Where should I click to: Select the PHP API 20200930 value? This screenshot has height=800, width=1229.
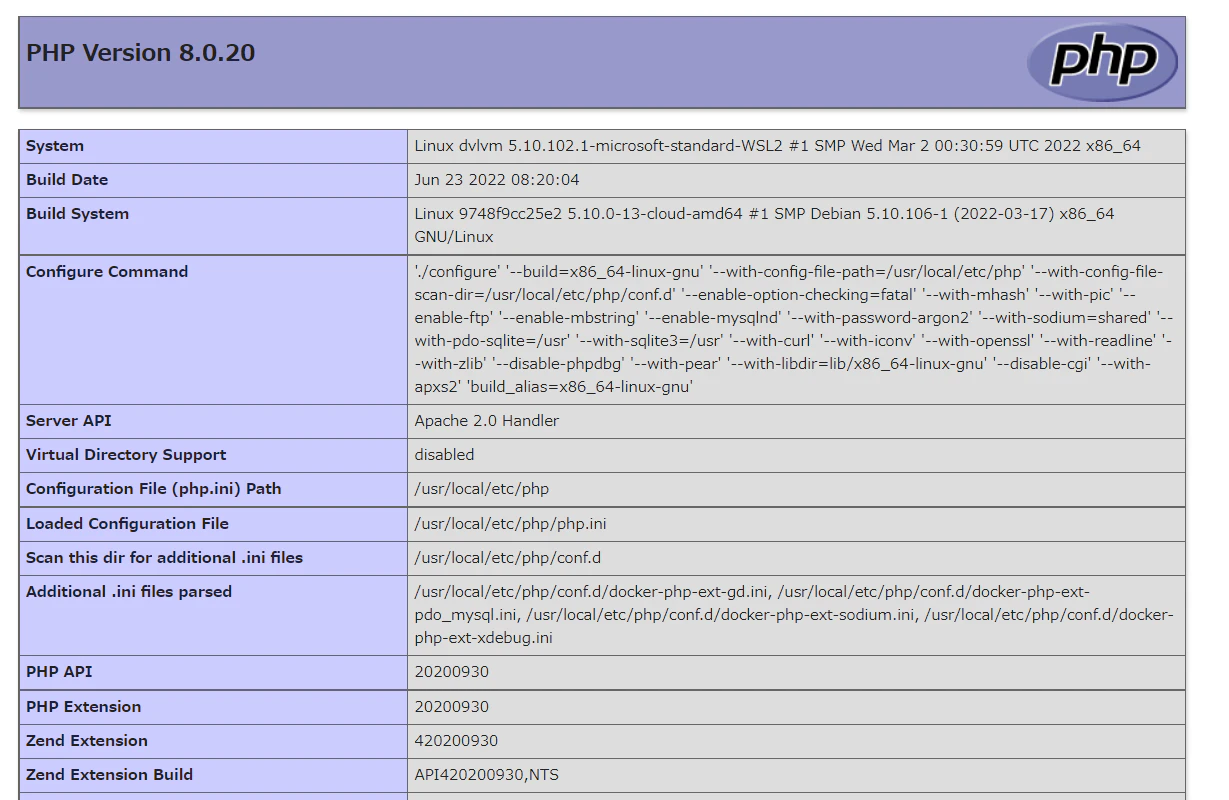[452, 672]
